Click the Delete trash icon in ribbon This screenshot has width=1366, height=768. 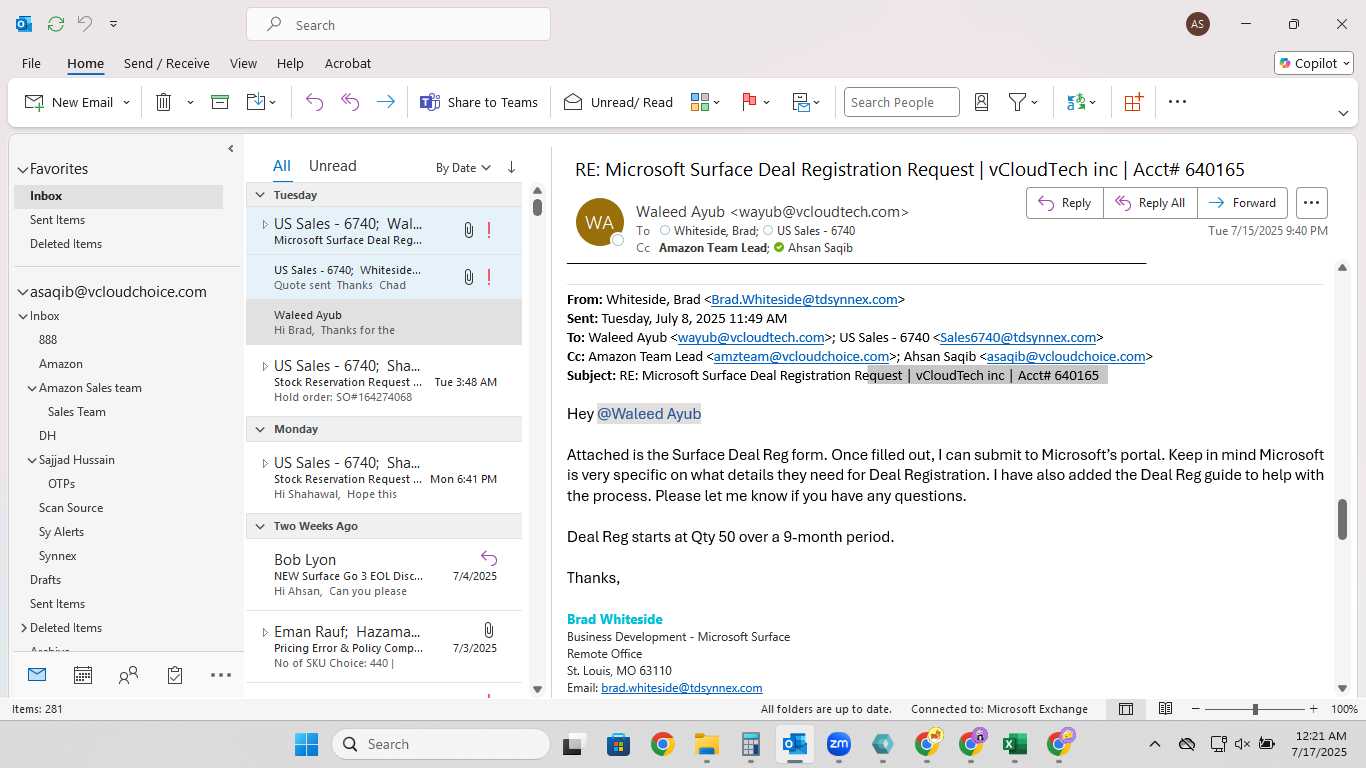pyautogui.click(x=164, y=102)
